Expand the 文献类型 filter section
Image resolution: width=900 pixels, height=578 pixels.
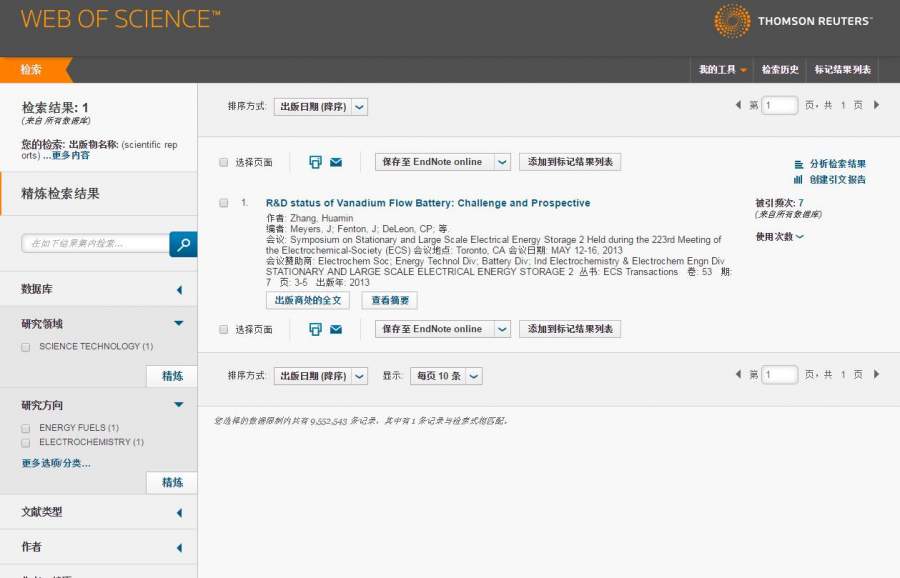tap(180, 513)
